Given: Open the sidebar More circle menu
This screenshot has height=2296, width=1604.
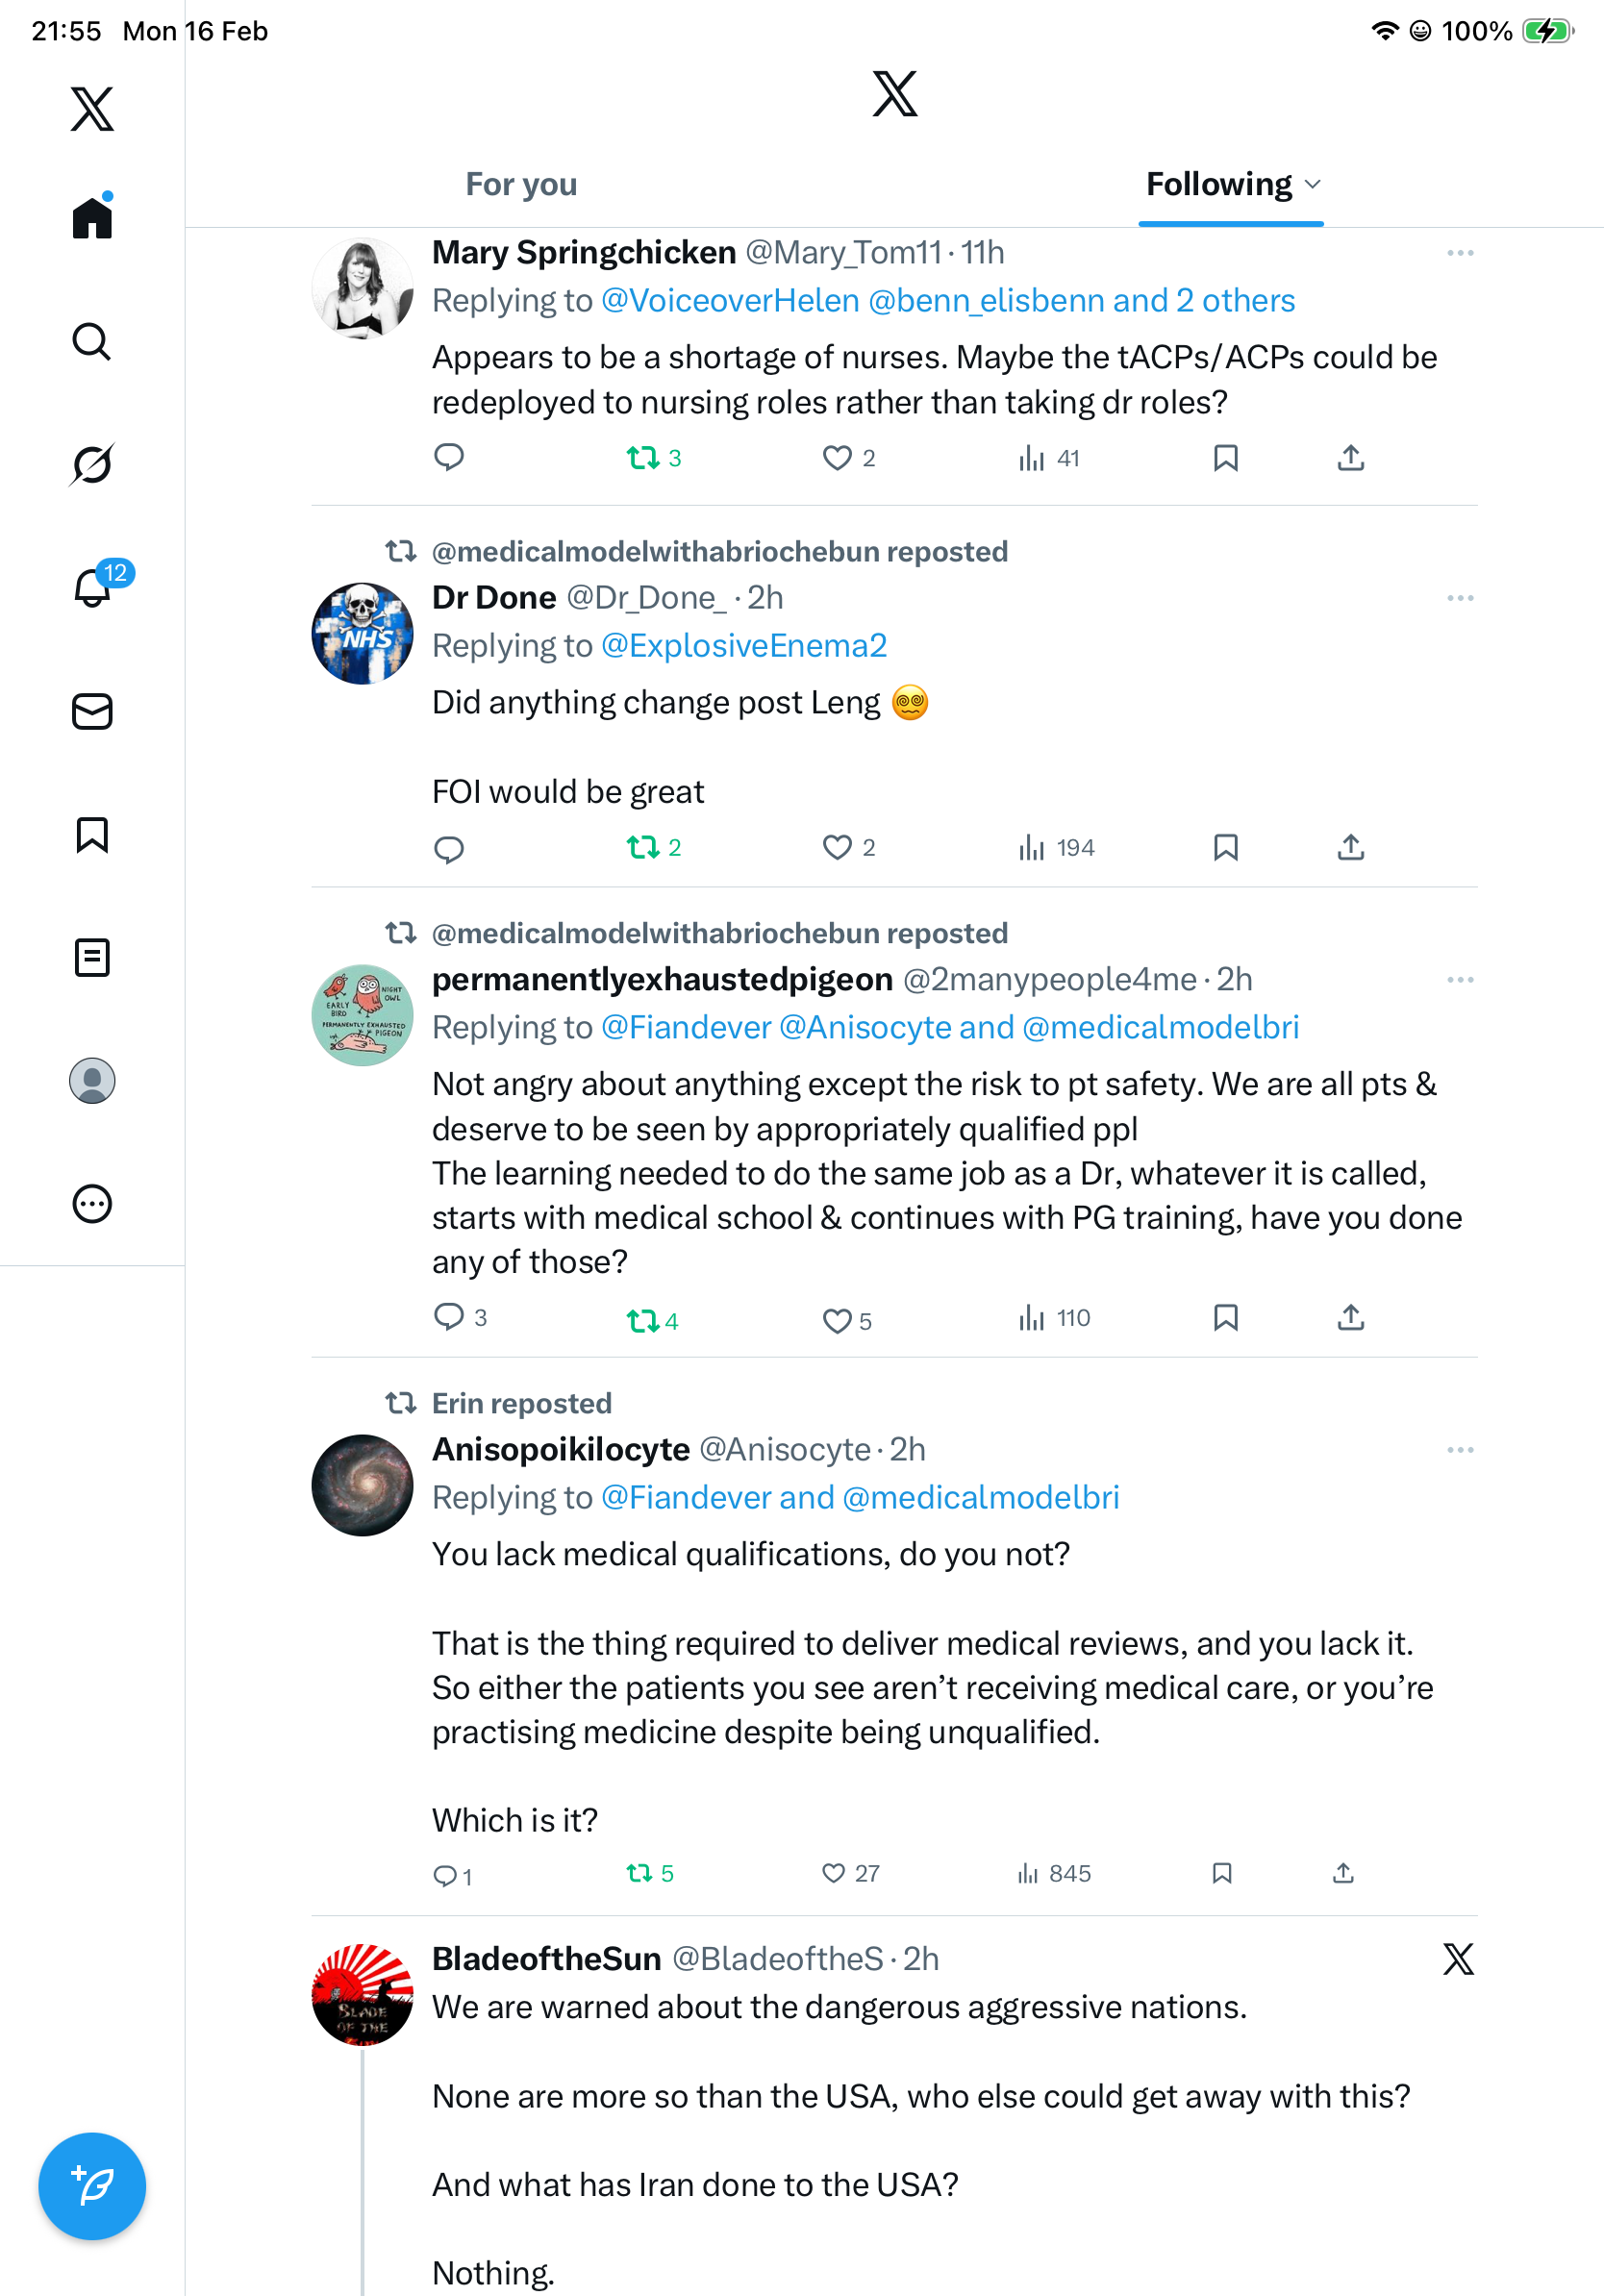Looking at the screenshot, I should point(92,1204).
